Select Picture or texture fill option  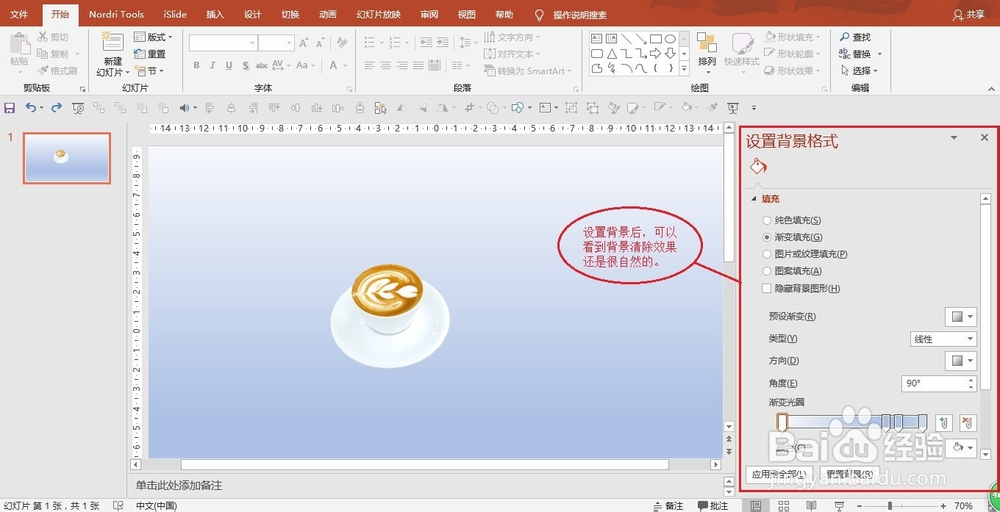[767, 254]
